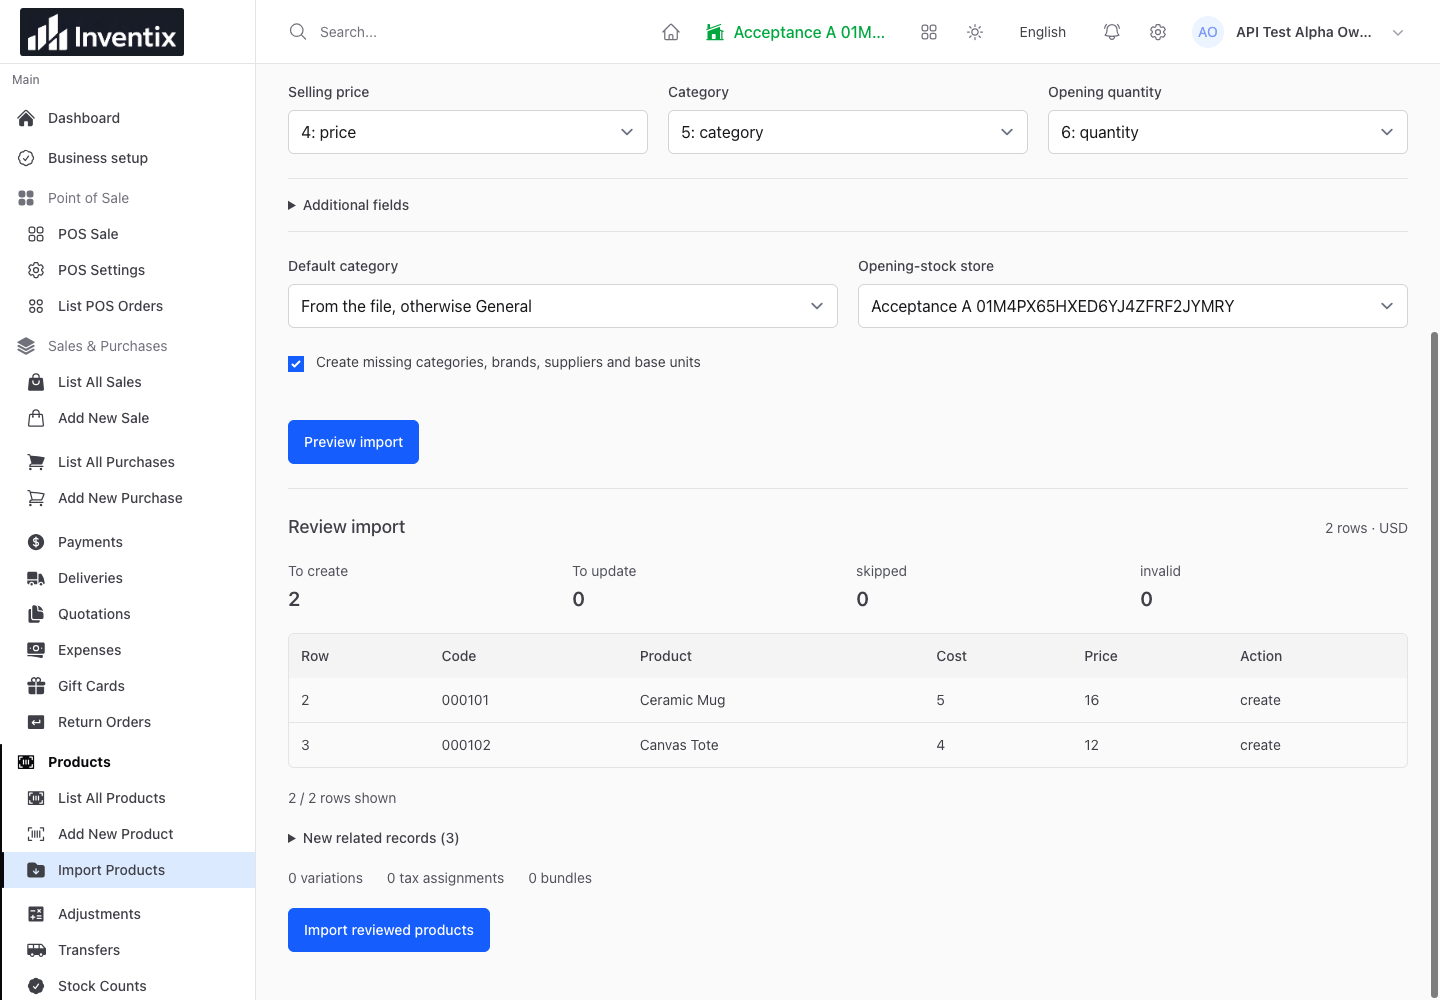Click the Gift Cards gift icon
The width and height of the screenshot is (1440, 1000).
point(36,686)
